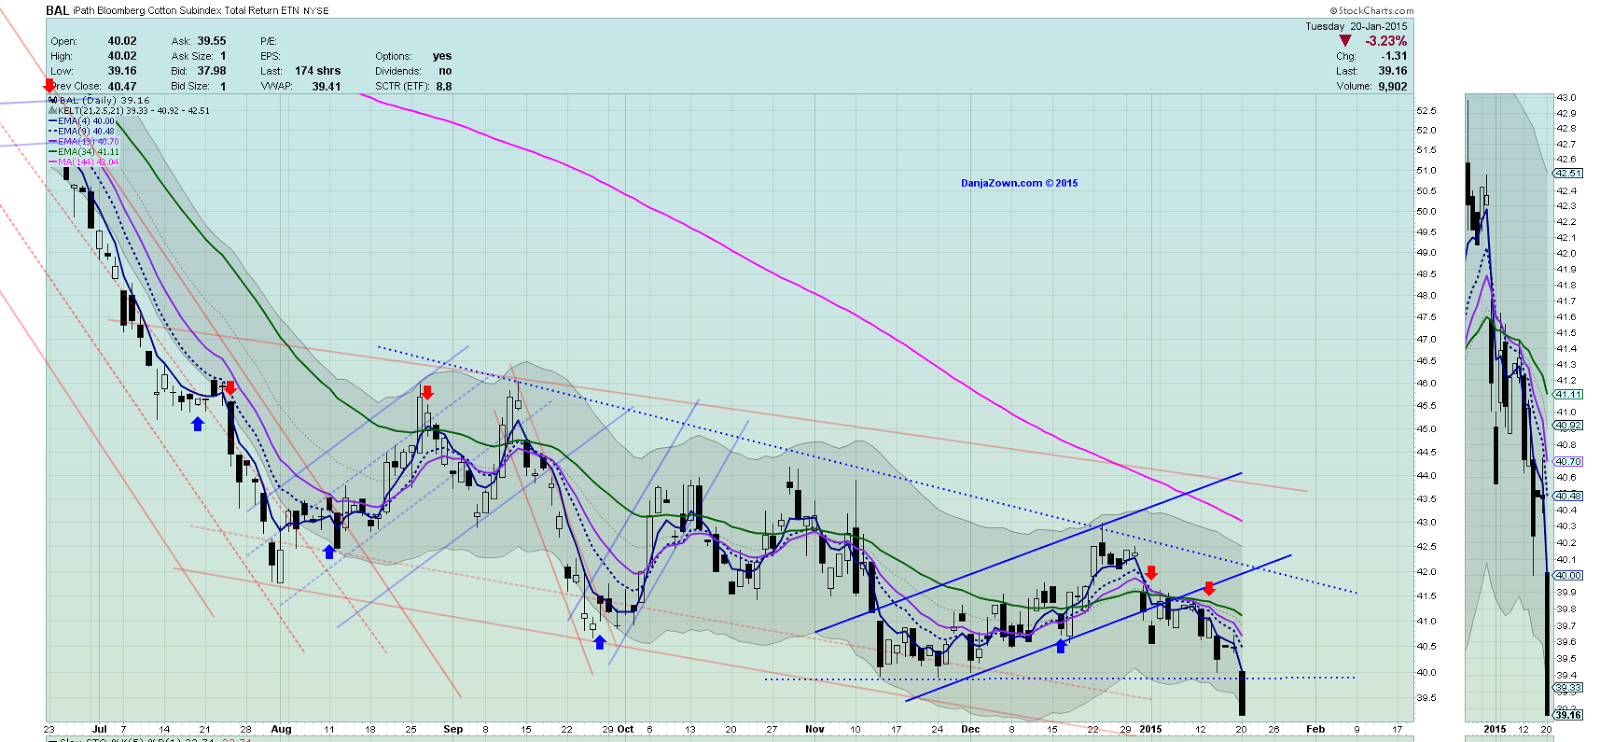This screenshot has width=1600, height=742.
Task: Click the blue up arrow in mid-July
Action: [197, 424]
